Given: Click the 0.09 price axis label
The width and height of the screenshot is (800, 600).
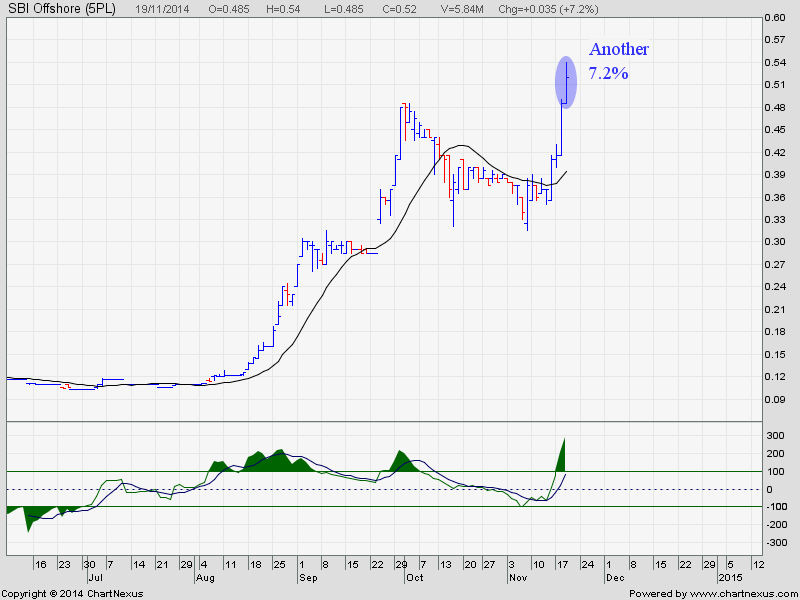Looking at the screenshot, I should click(774, 399).
